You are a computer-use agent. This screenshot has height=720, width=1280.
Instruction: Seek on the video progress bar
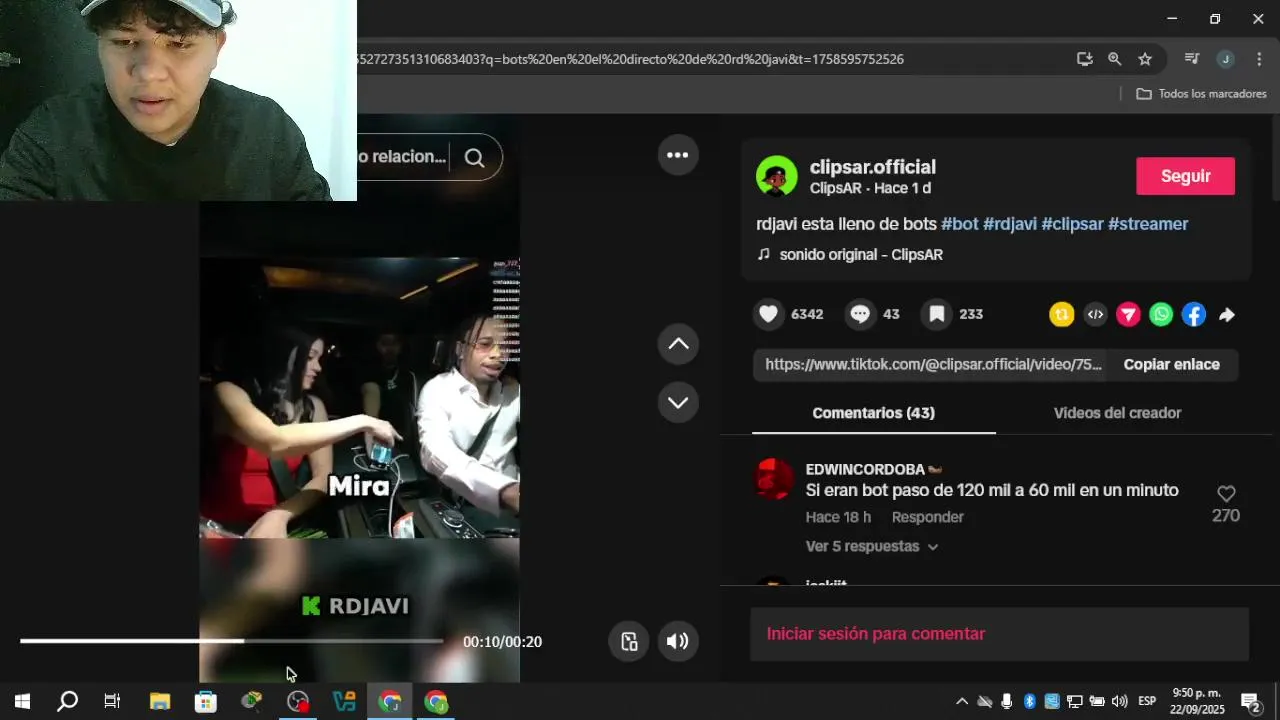(x=231, y=641)
